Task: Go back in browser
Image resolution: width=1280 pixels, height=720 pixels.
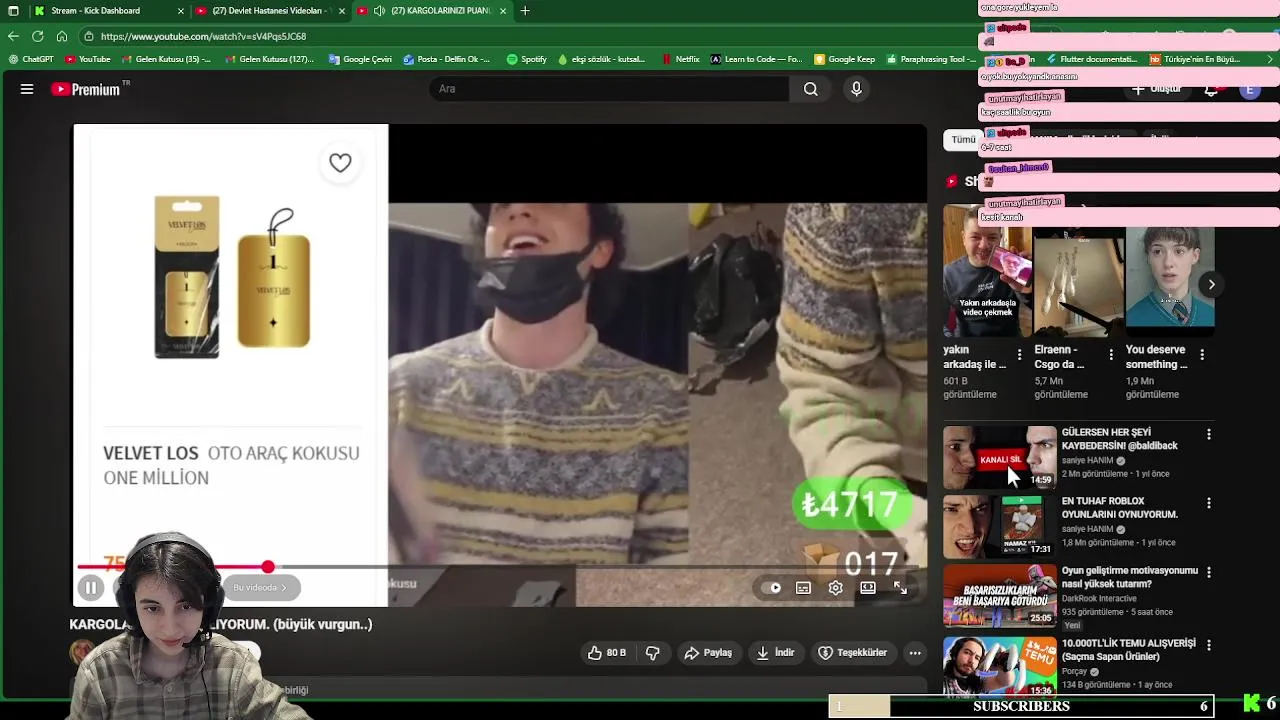Action: [x=13, y=36]
